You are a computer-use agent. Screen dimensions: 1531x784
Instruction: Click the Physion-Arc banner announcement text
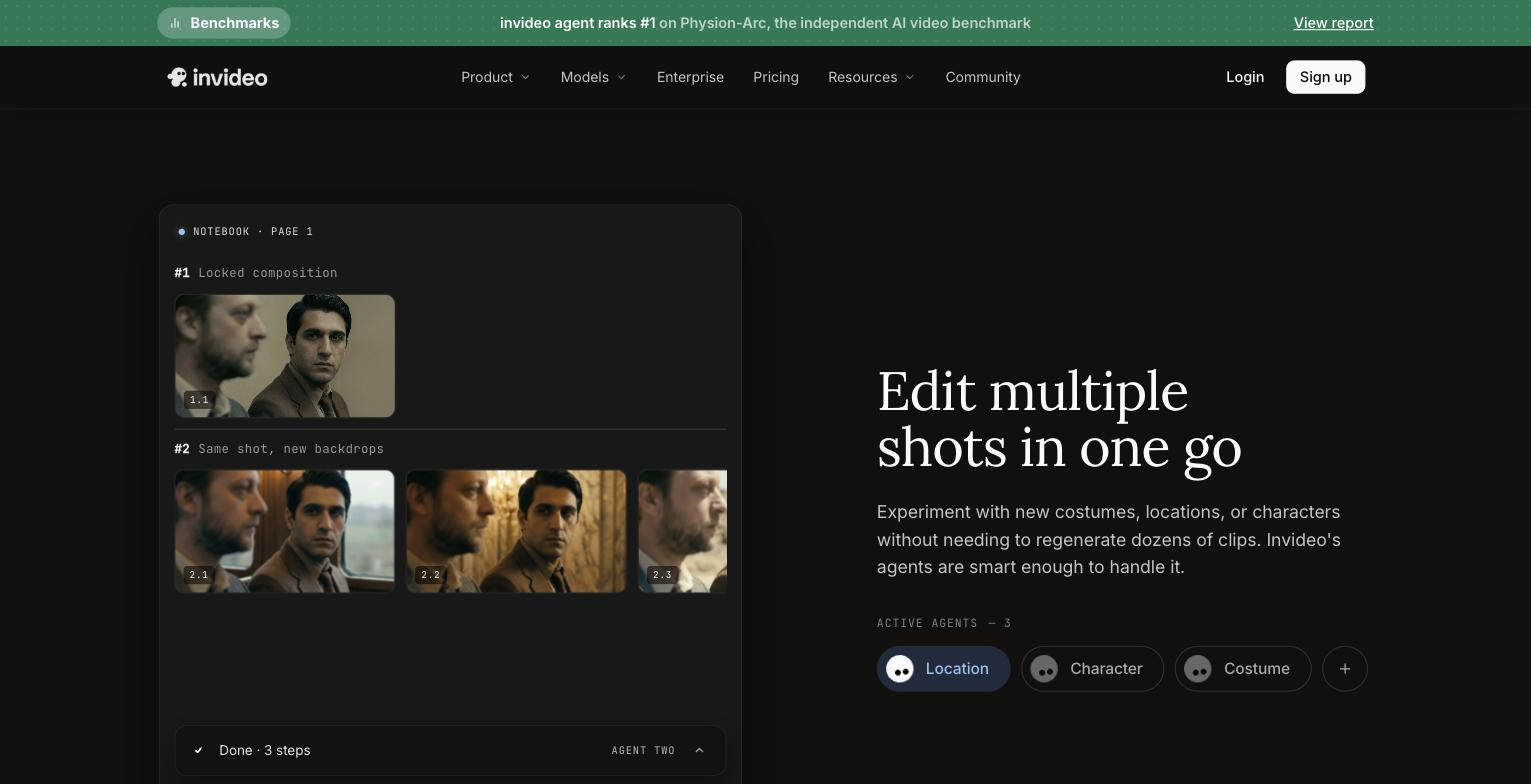tap(765, 23)
